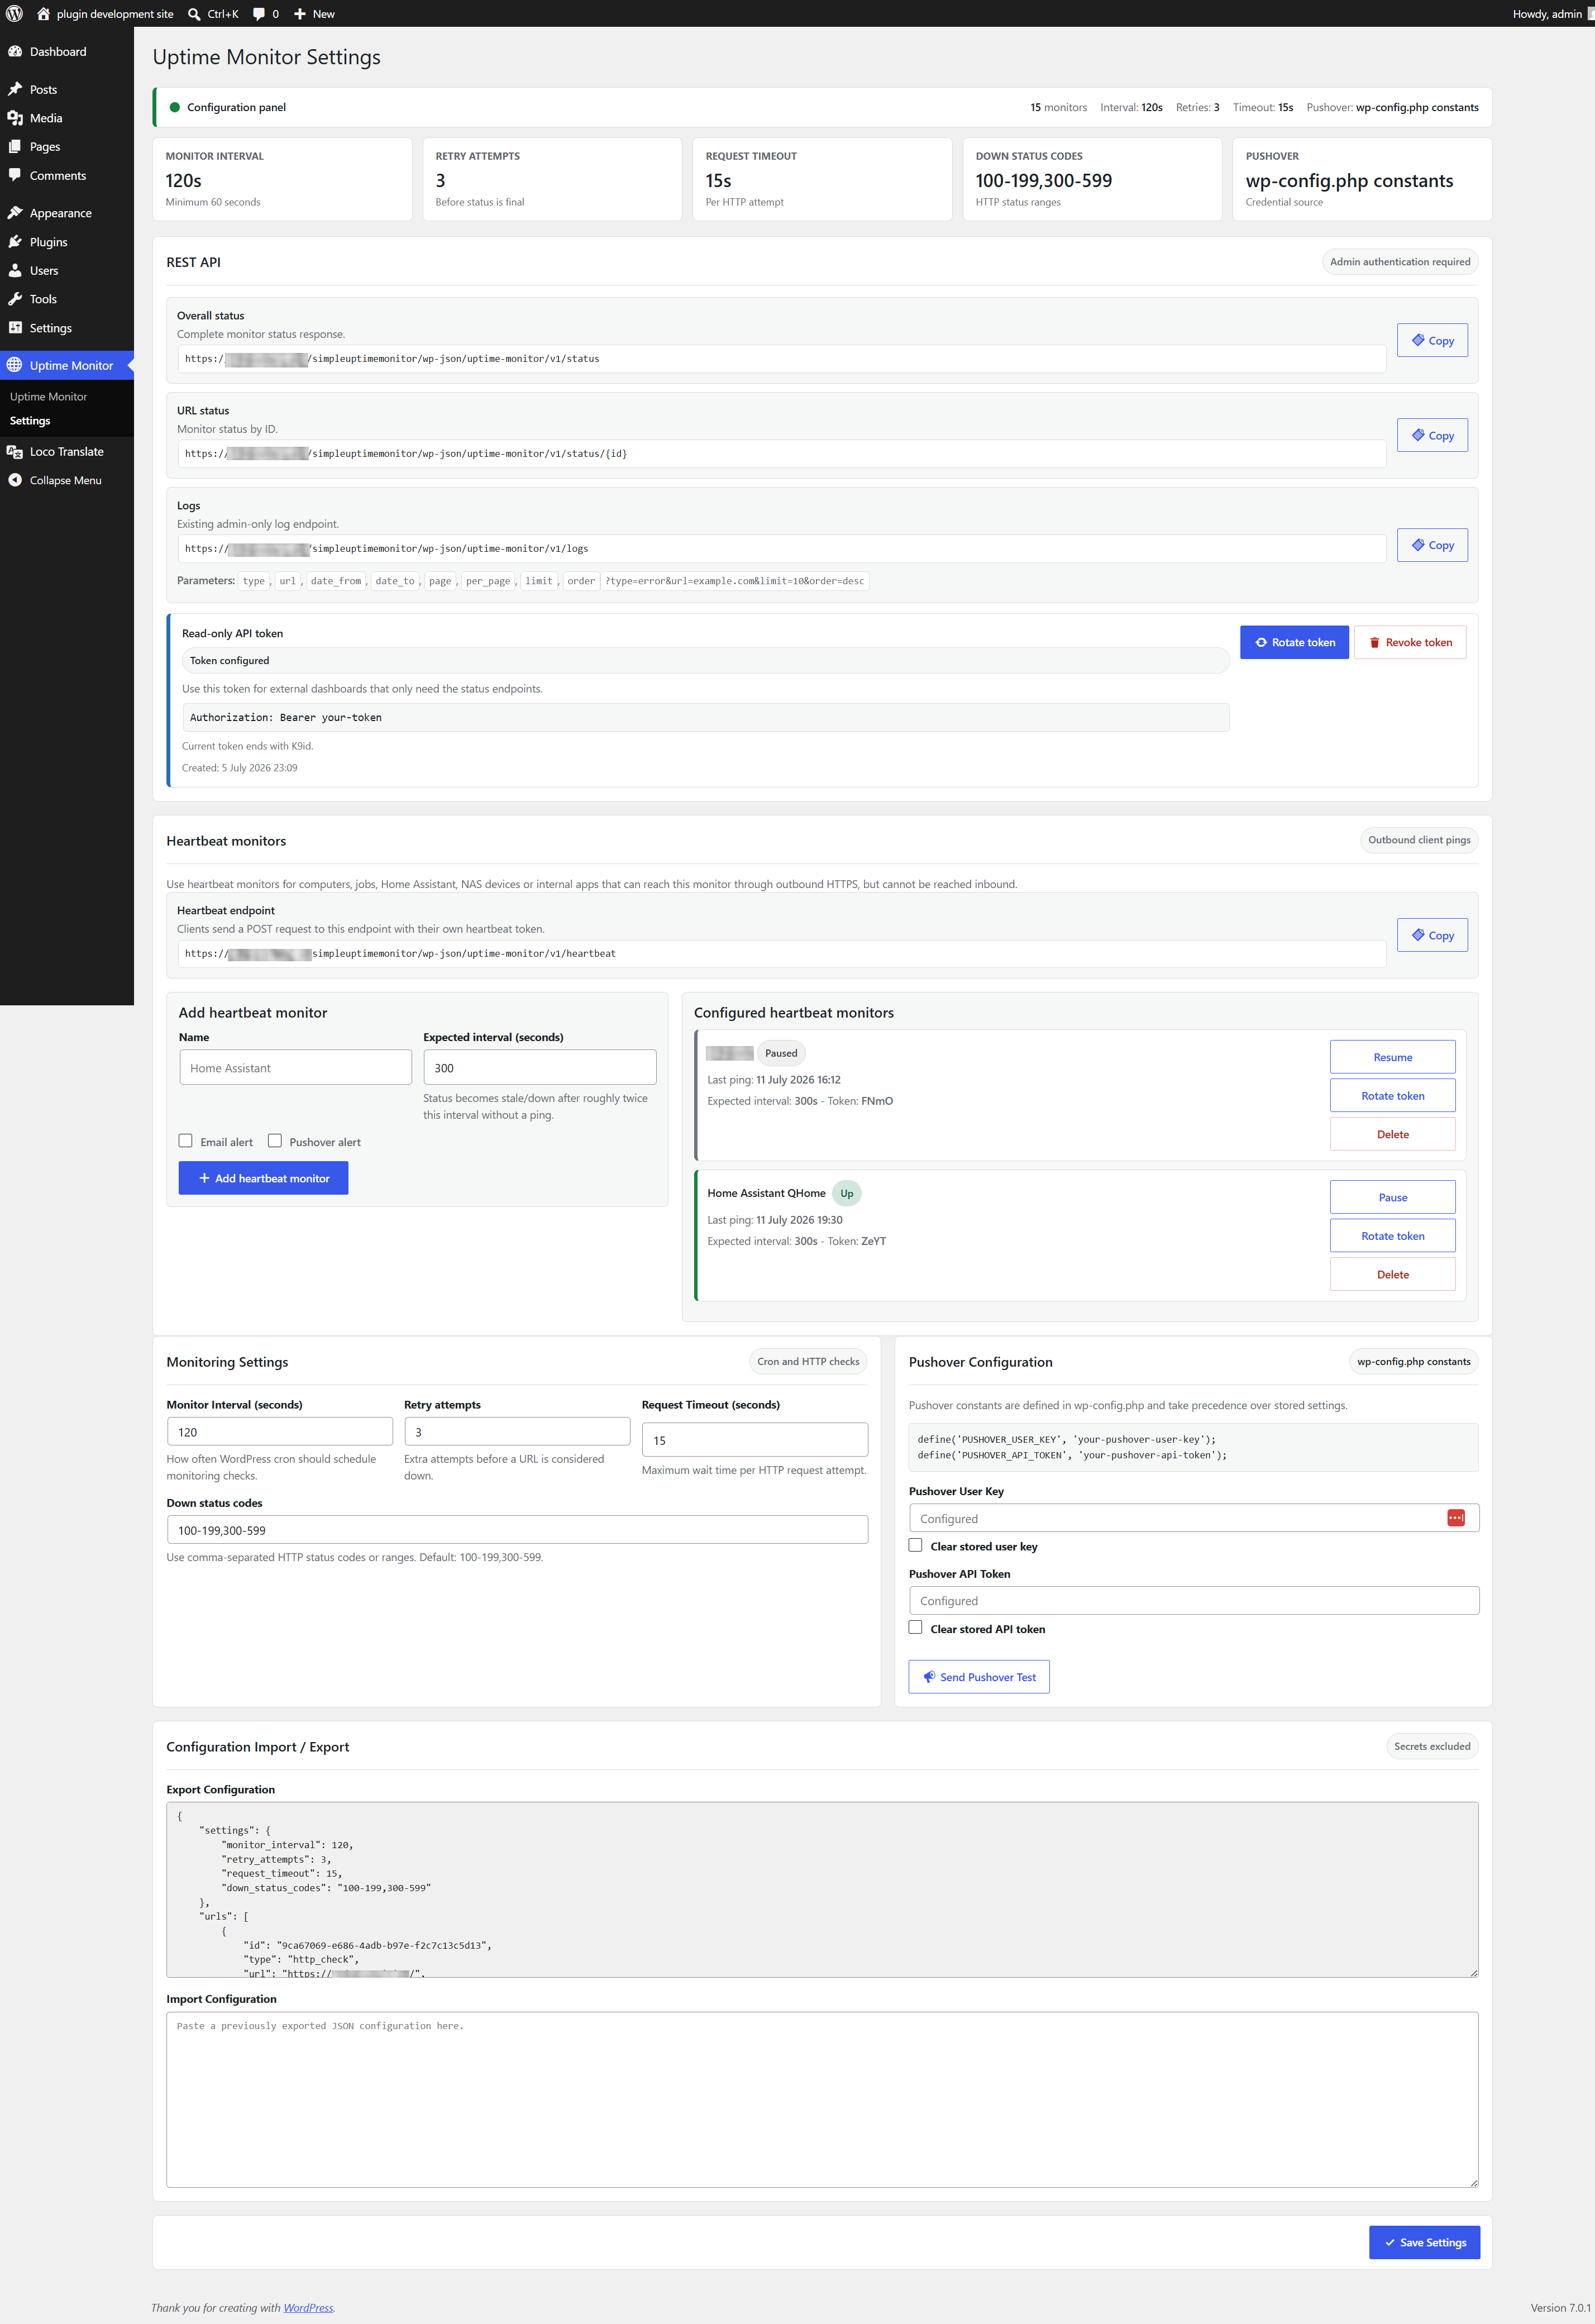Check Clear stored user key
1595x2324 pixels.
[x=915, y=1545]
